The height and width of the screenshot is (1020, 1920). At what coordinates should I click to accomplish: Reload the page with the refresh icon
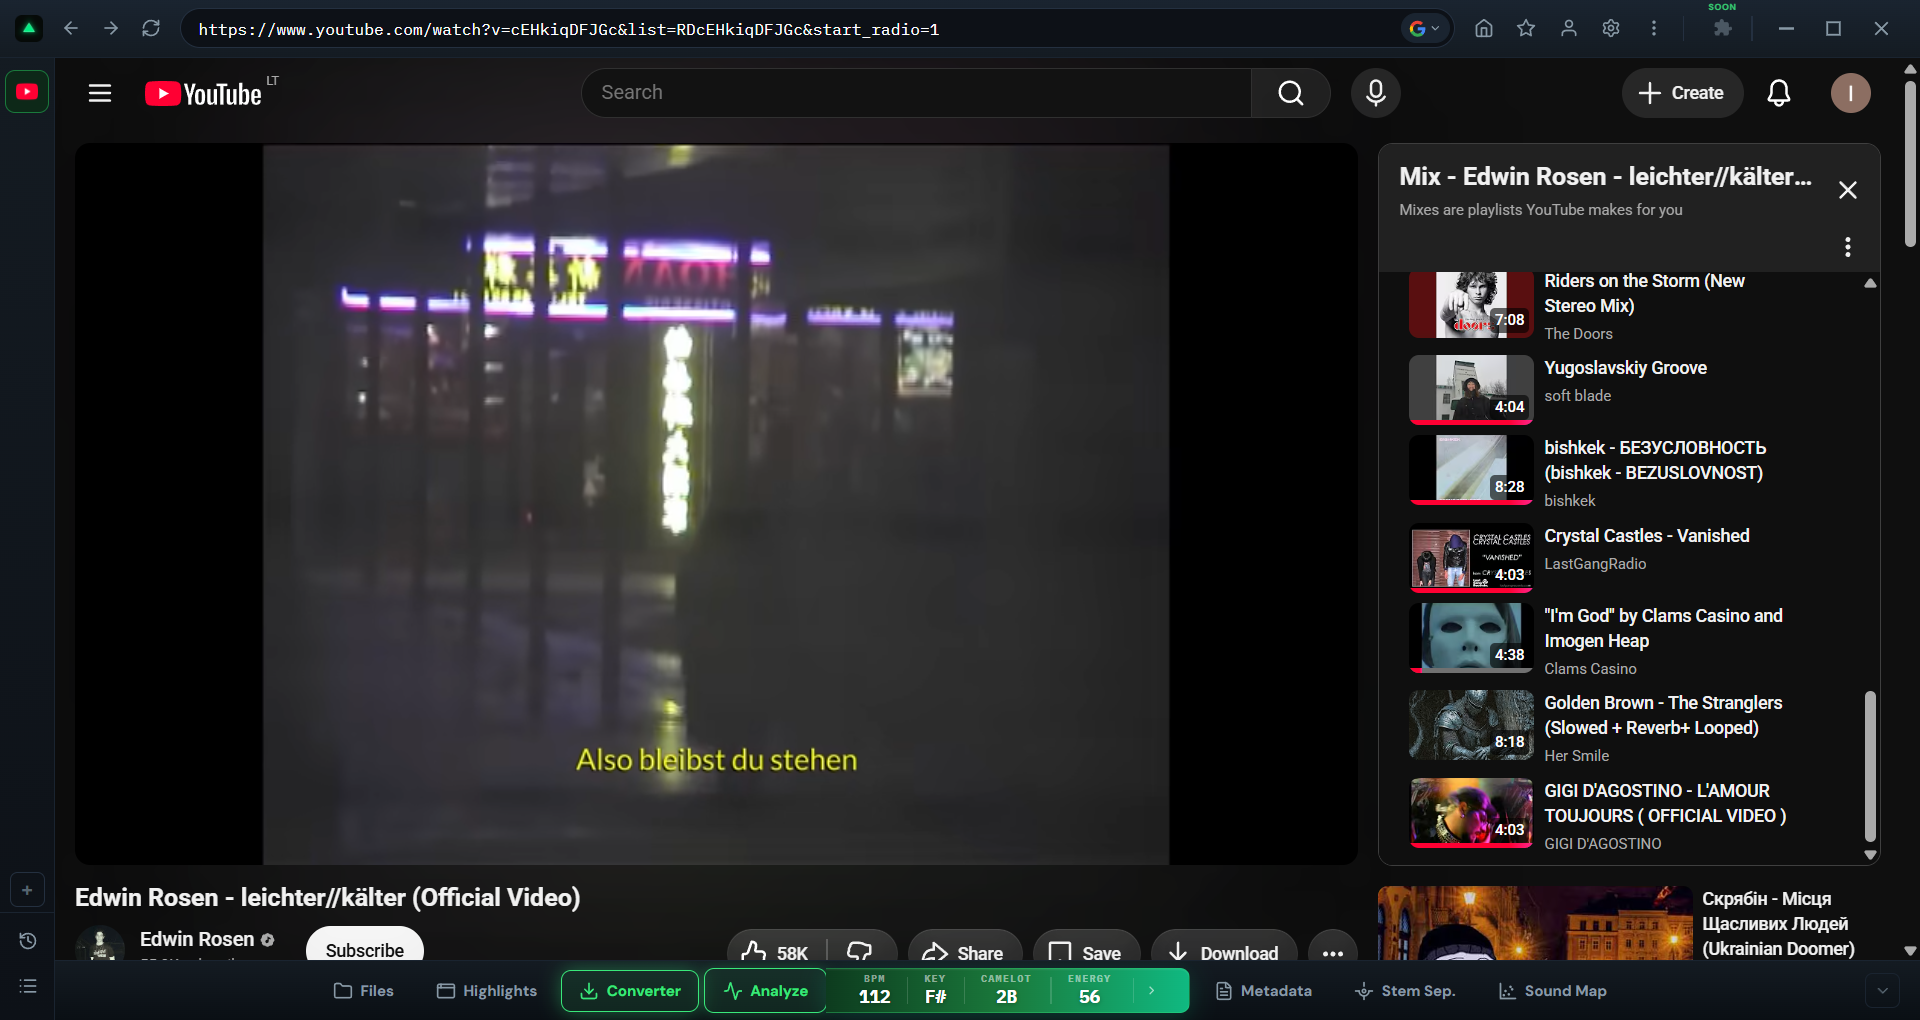151,28
